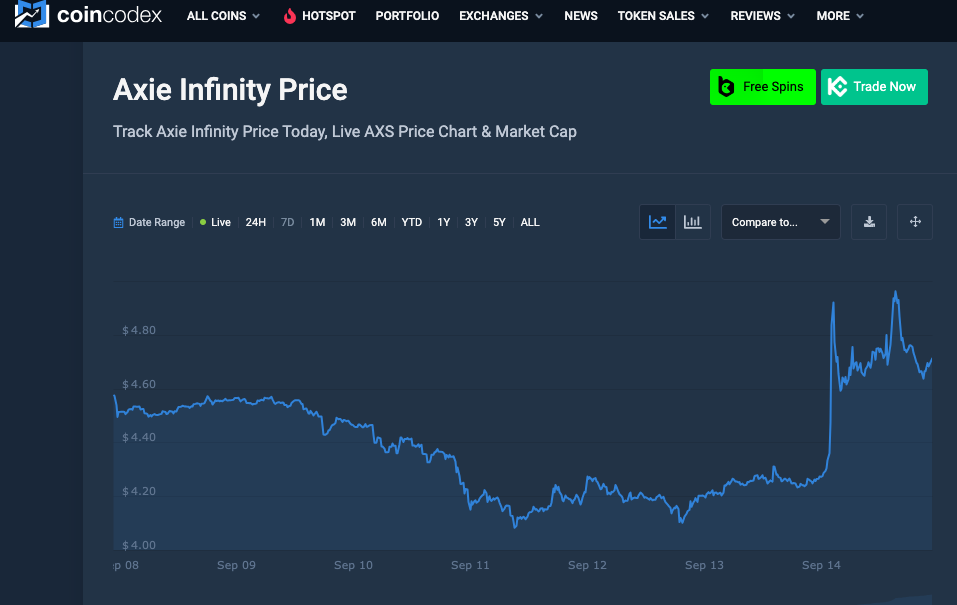This screenshot has width=957, height=605.
Task: Click the $4.20 price axis label
Action: pos(139,491)
